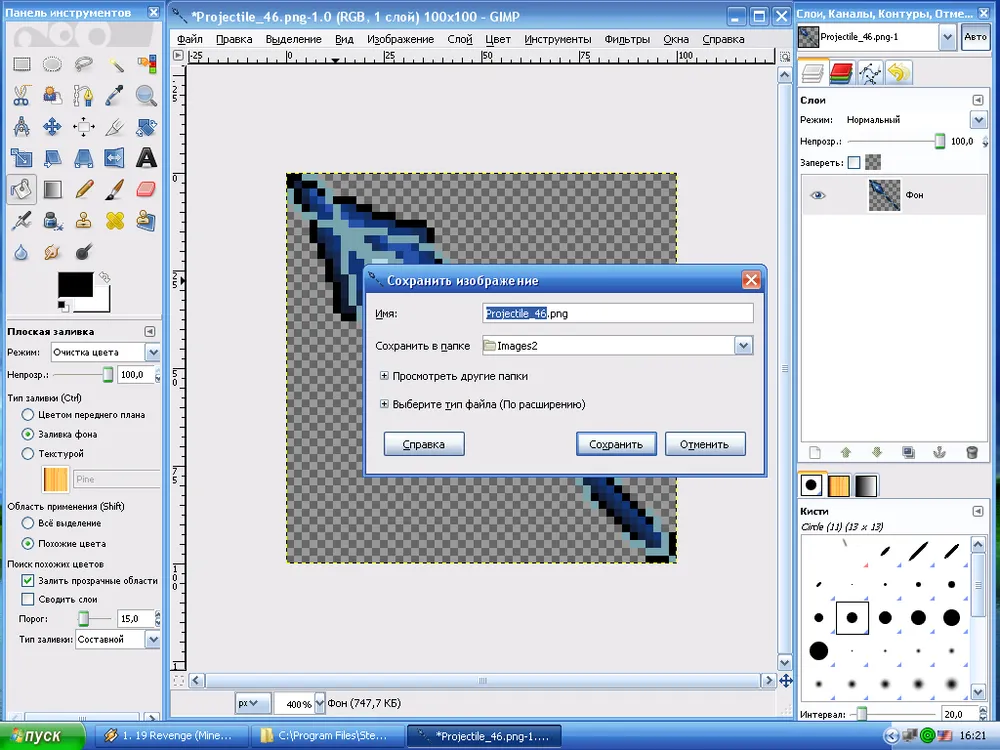
Task: Select the Всё выделение radio option
Action: (28, 523)
